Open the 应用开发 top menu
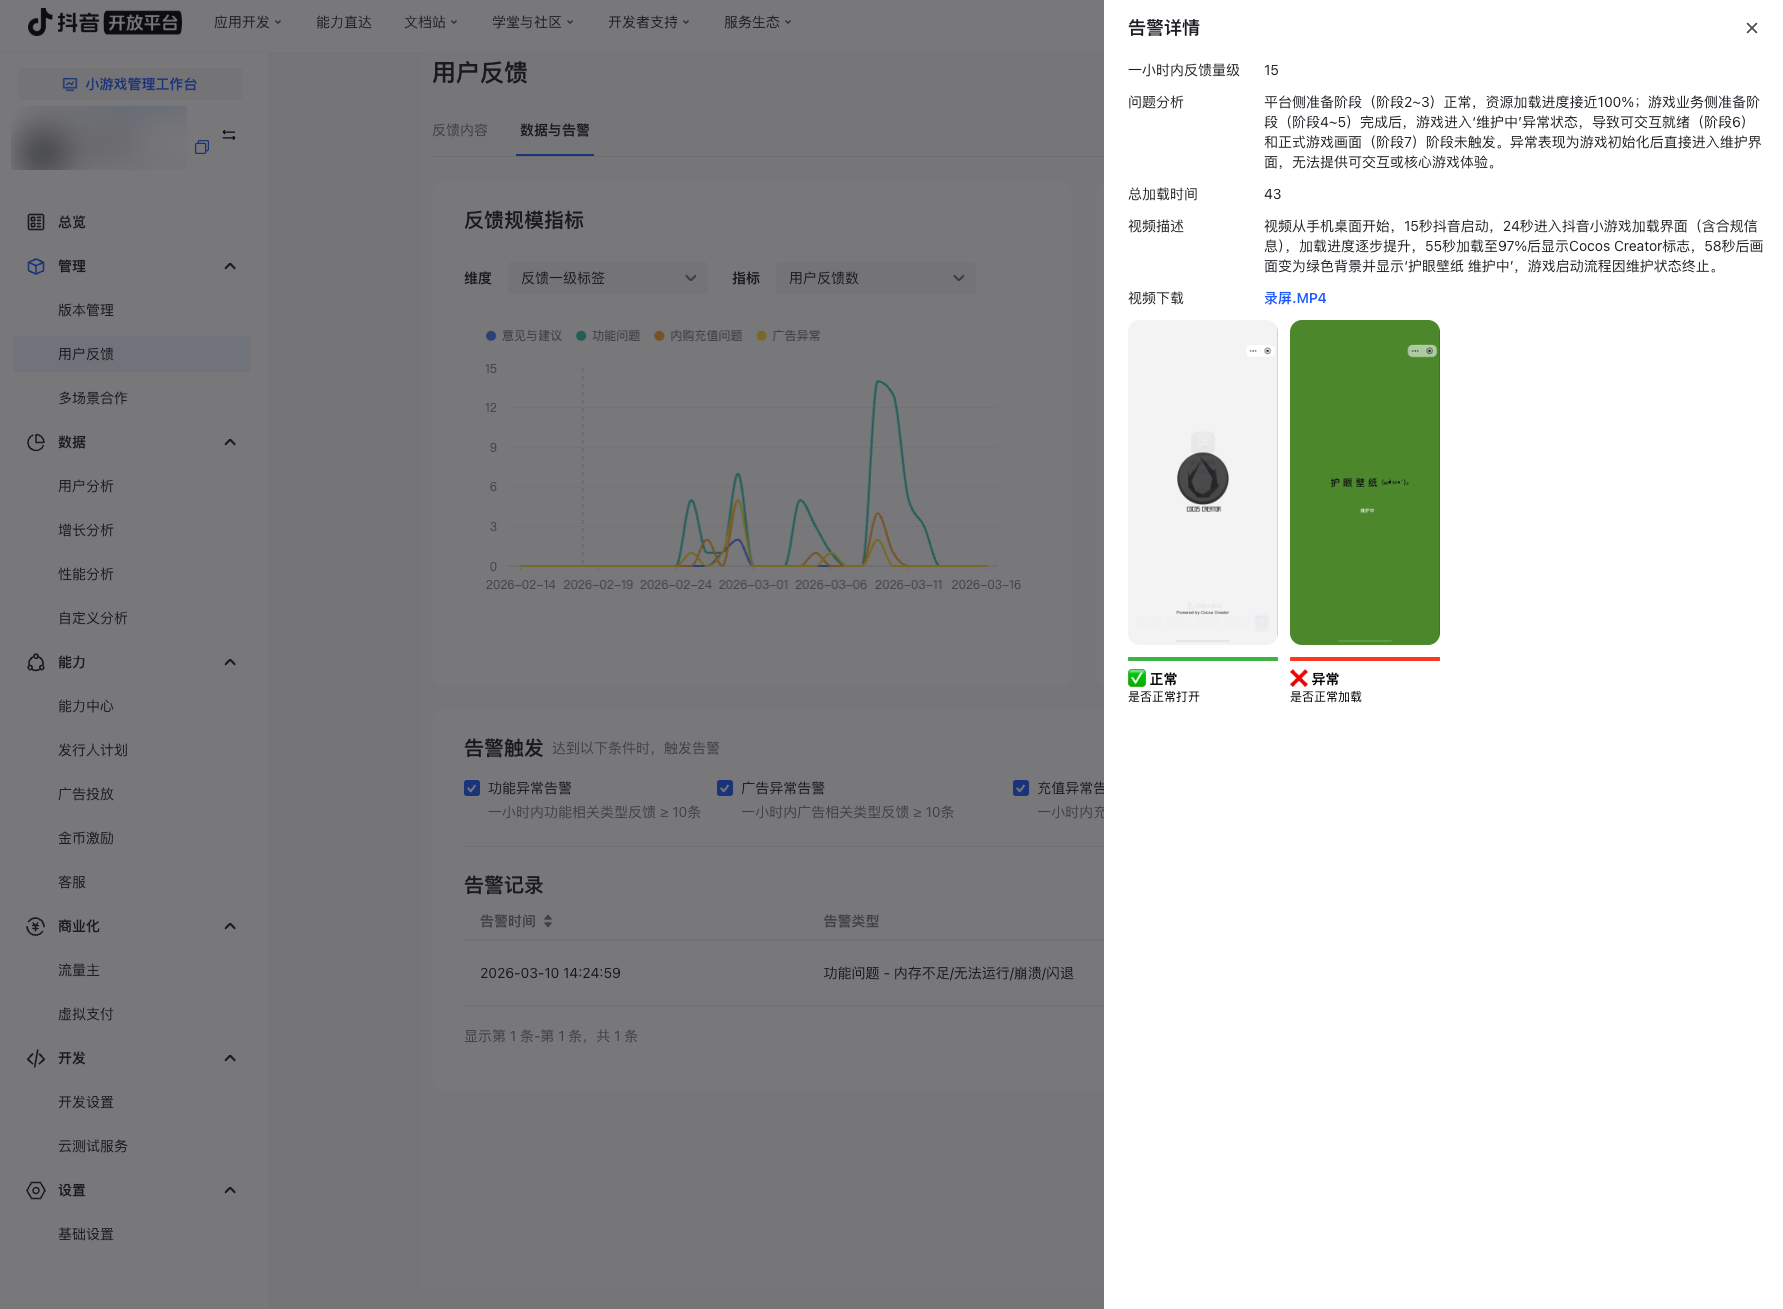The height and width of the screenshot is (1309, 1783). (247, 22)
